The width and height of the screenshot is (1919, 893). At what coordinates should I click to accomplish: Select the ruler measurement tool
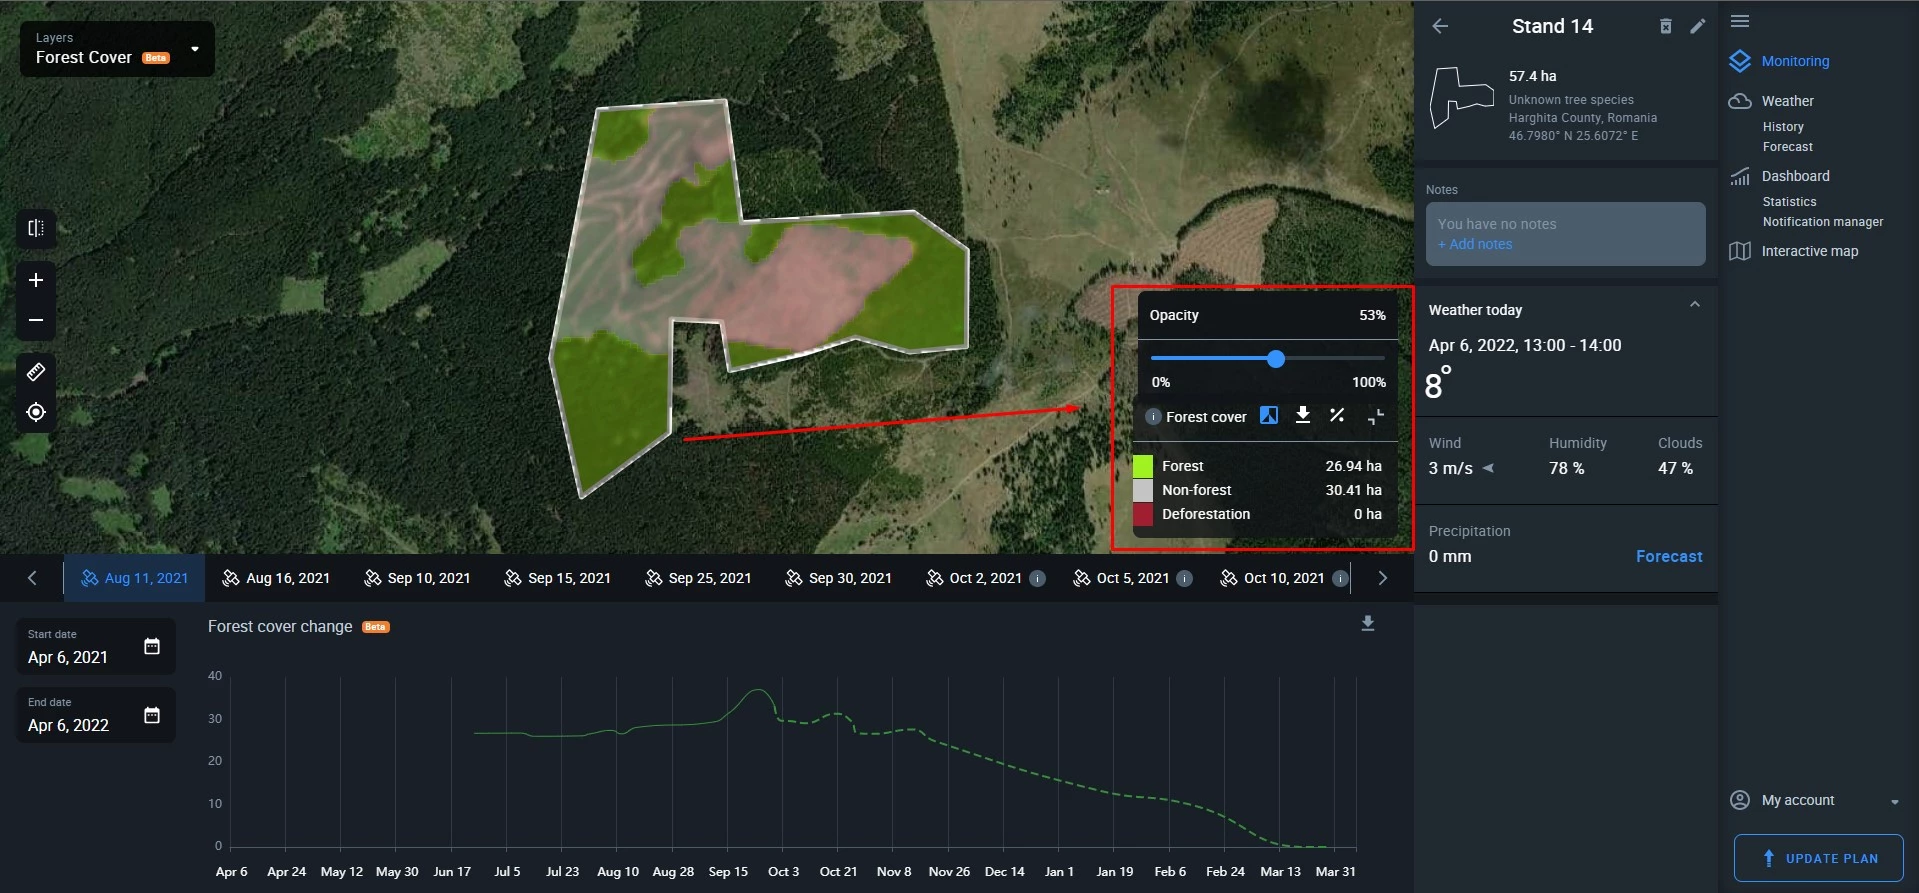(x=36, y=372)
